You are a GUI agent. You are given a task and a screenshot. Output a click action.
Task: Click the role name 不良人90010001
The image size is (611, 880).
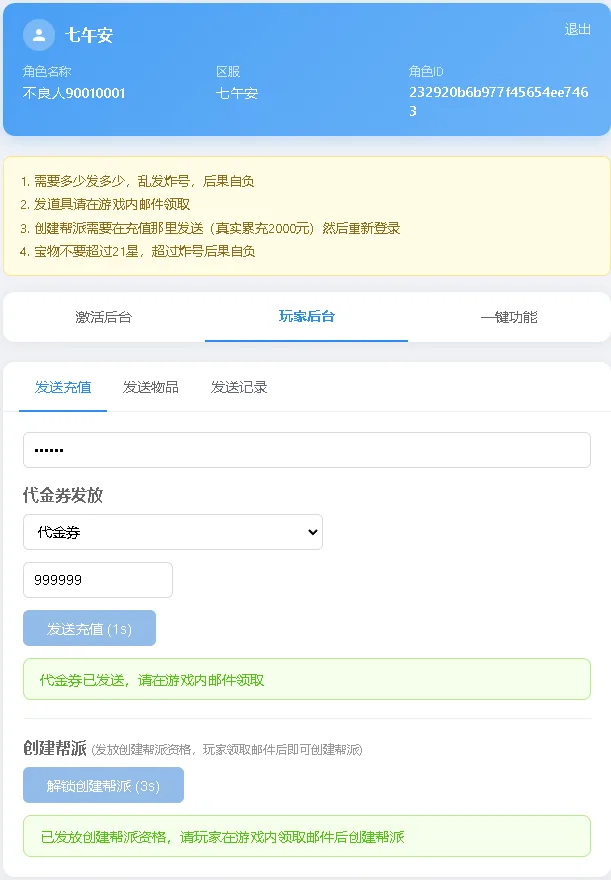tap(73, 93)
